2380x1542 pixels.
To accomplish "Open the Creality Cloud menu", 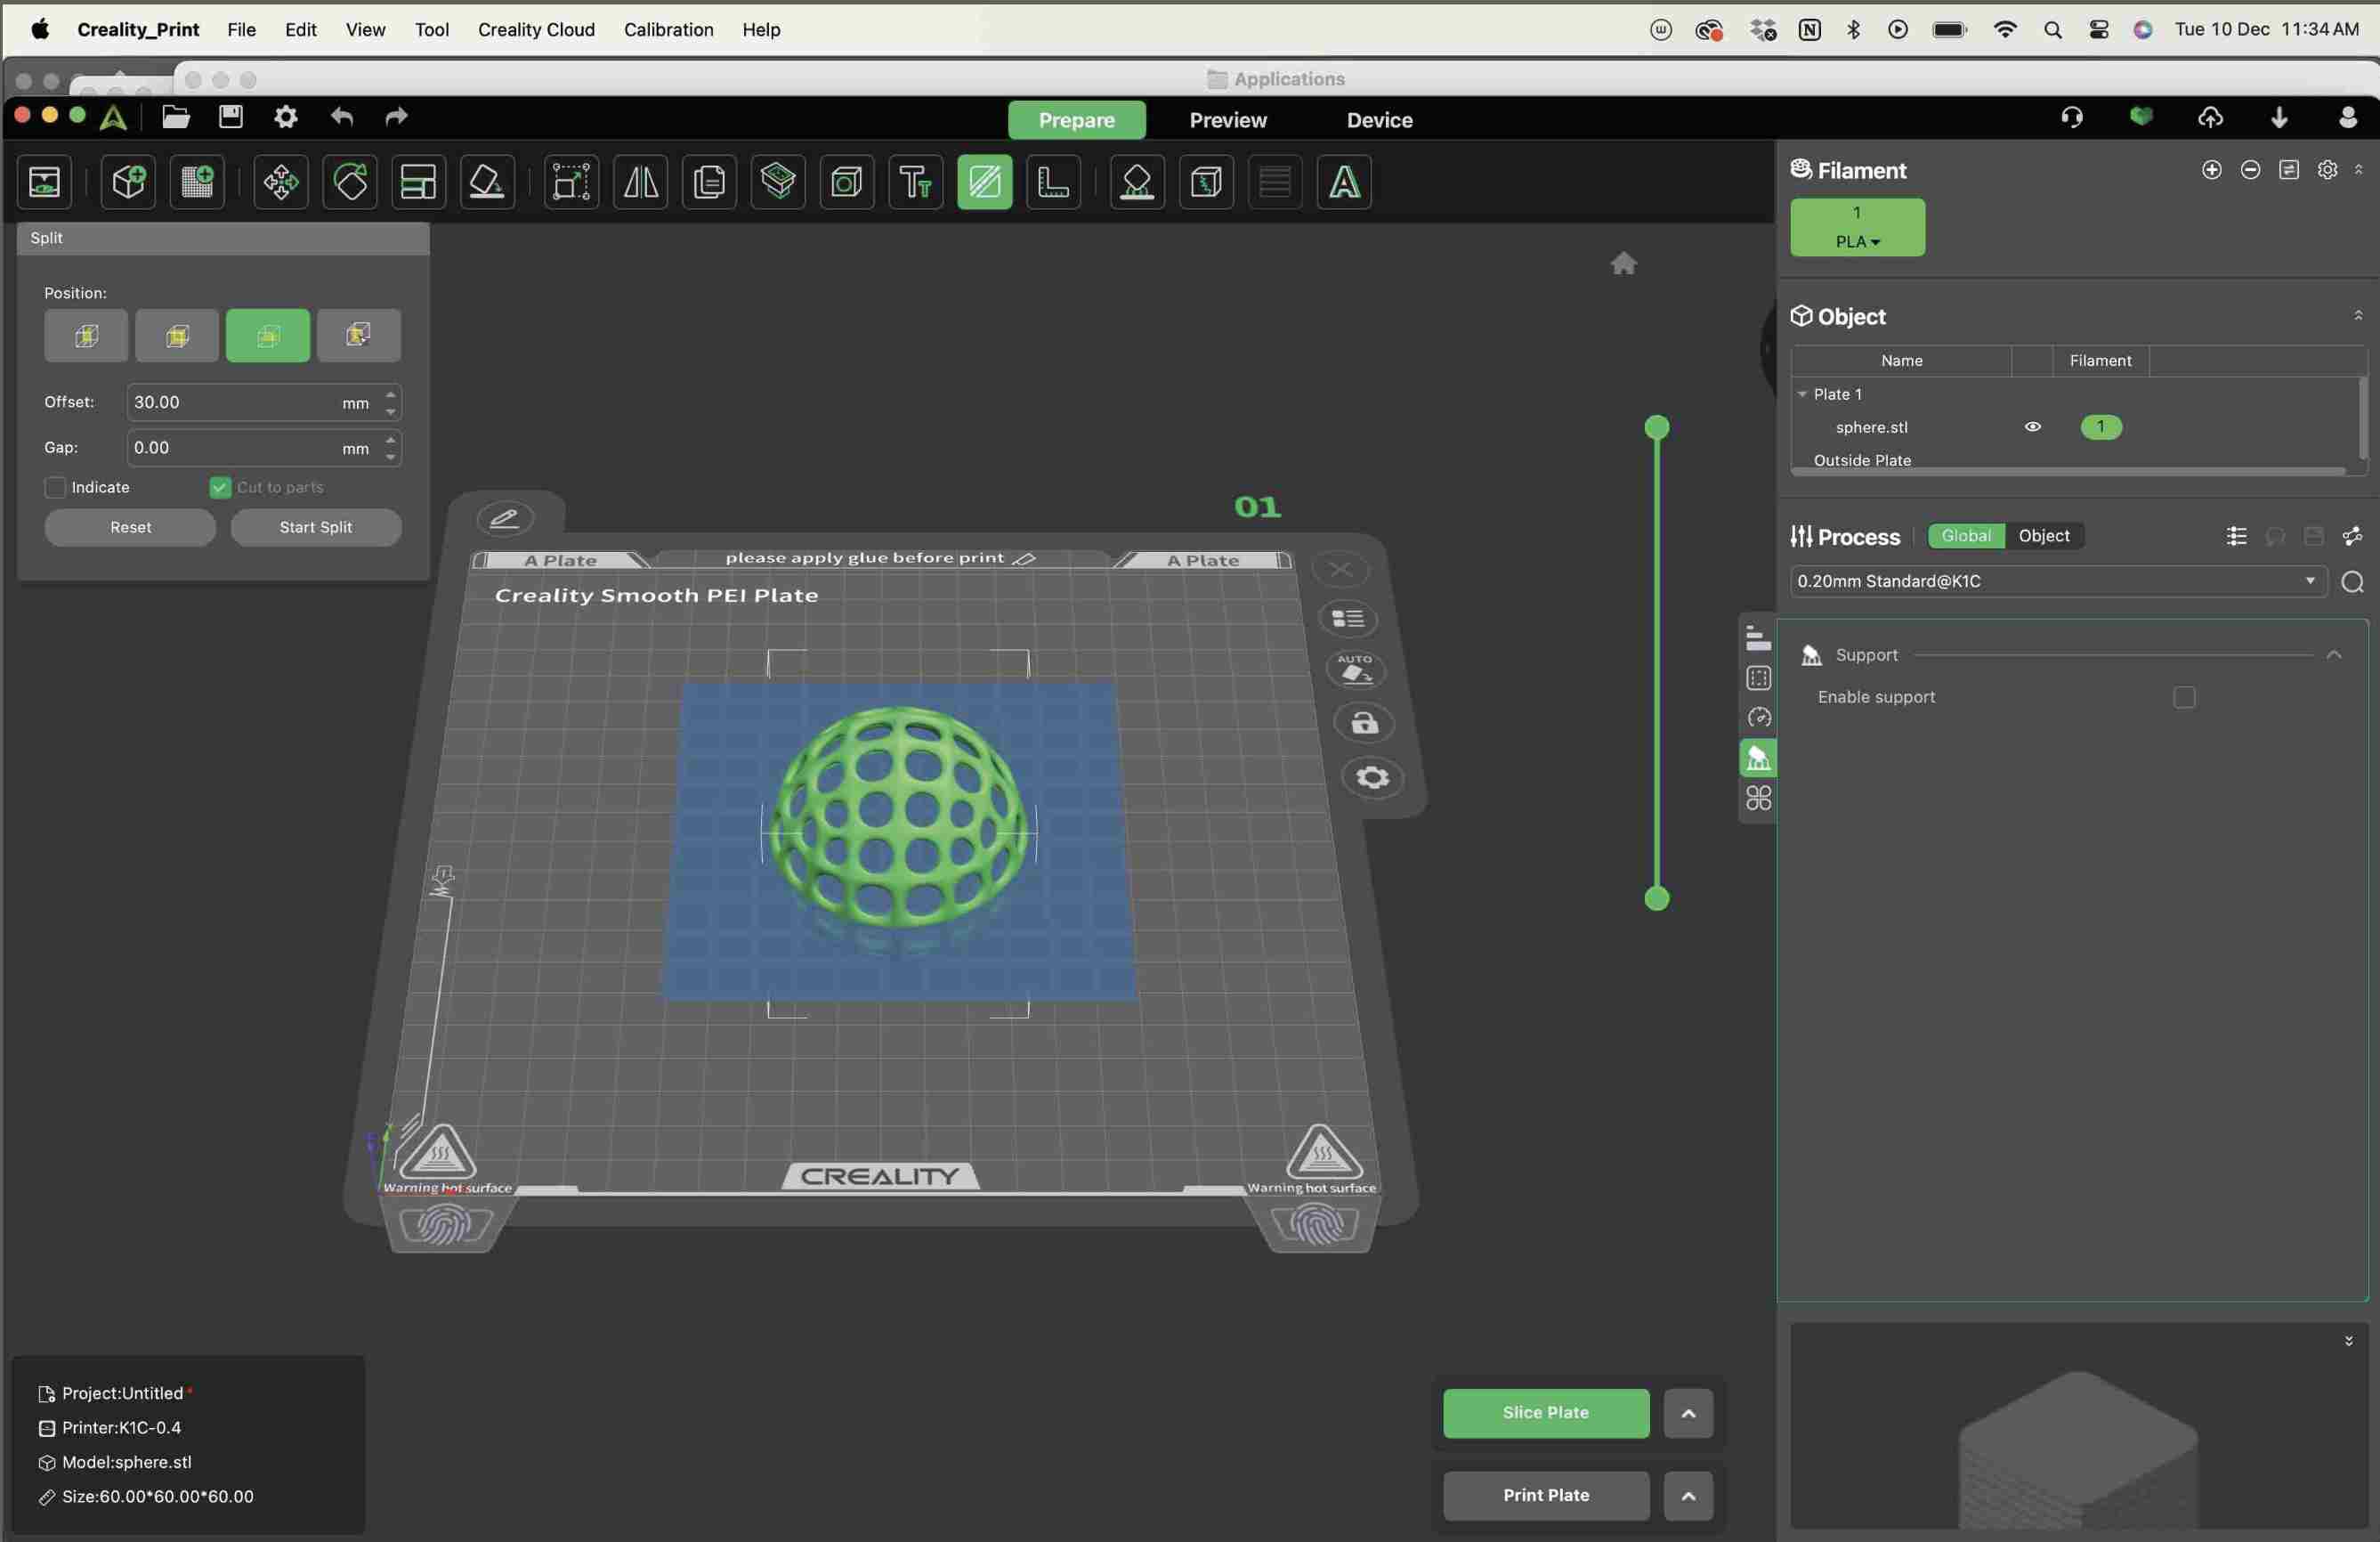I will pos(536,29).
